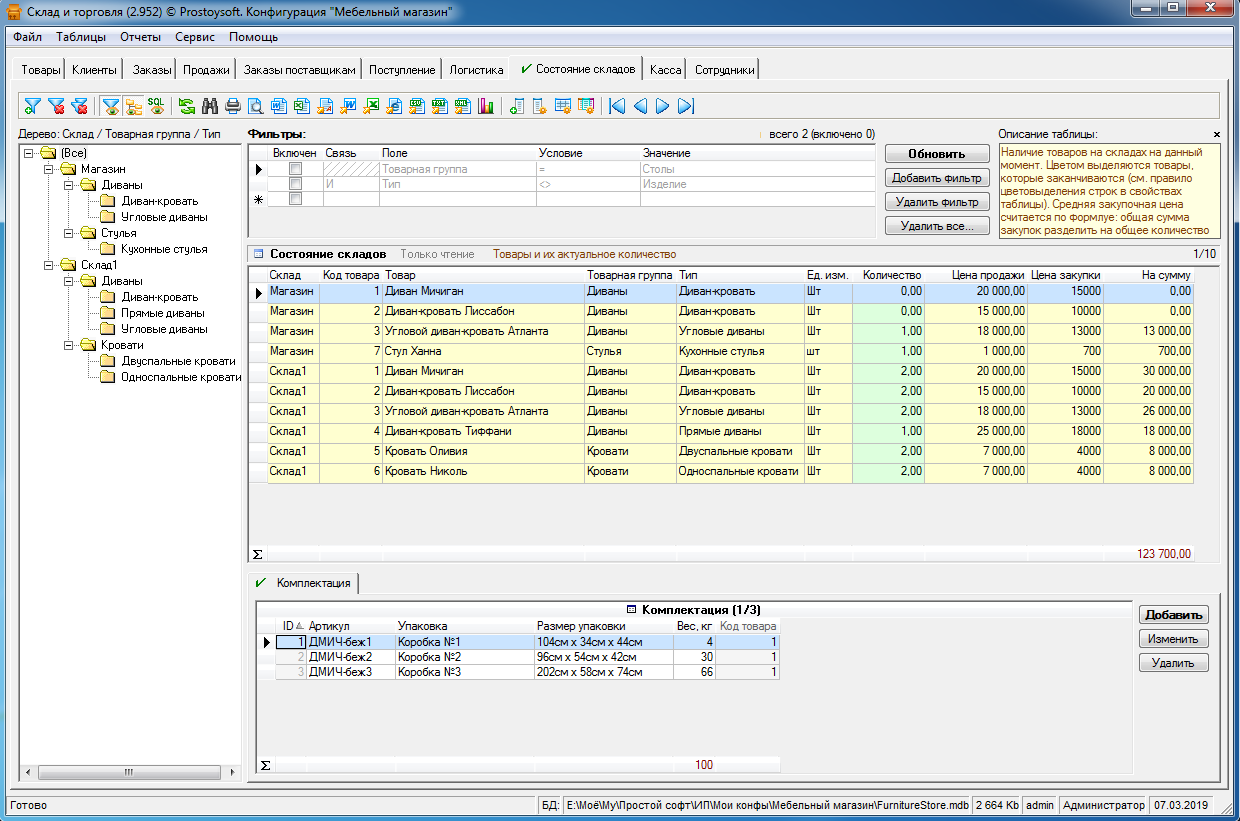Switch to the Логистика tab
The width and height of the screenshot is (1240, 821).
476,70
